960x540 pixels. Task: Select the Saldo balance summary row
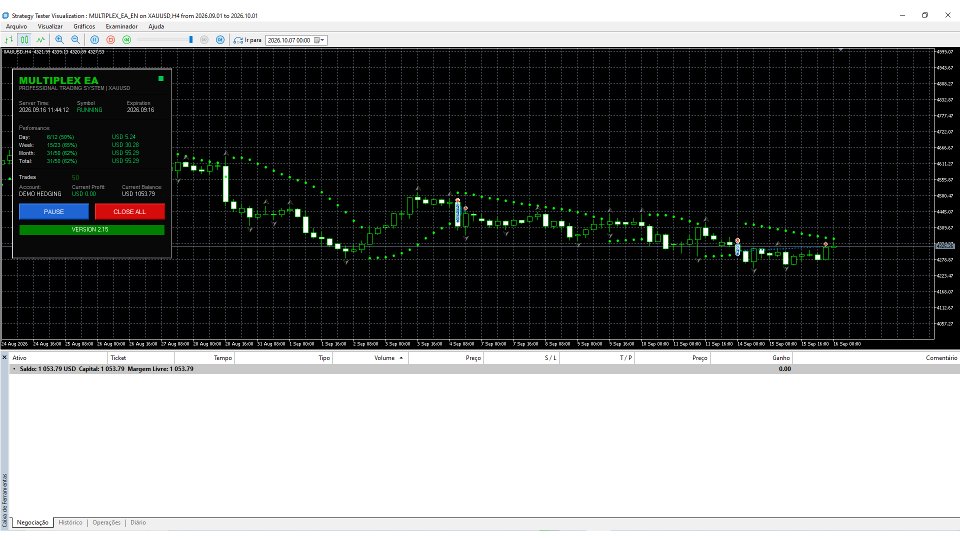pos(484,369)
